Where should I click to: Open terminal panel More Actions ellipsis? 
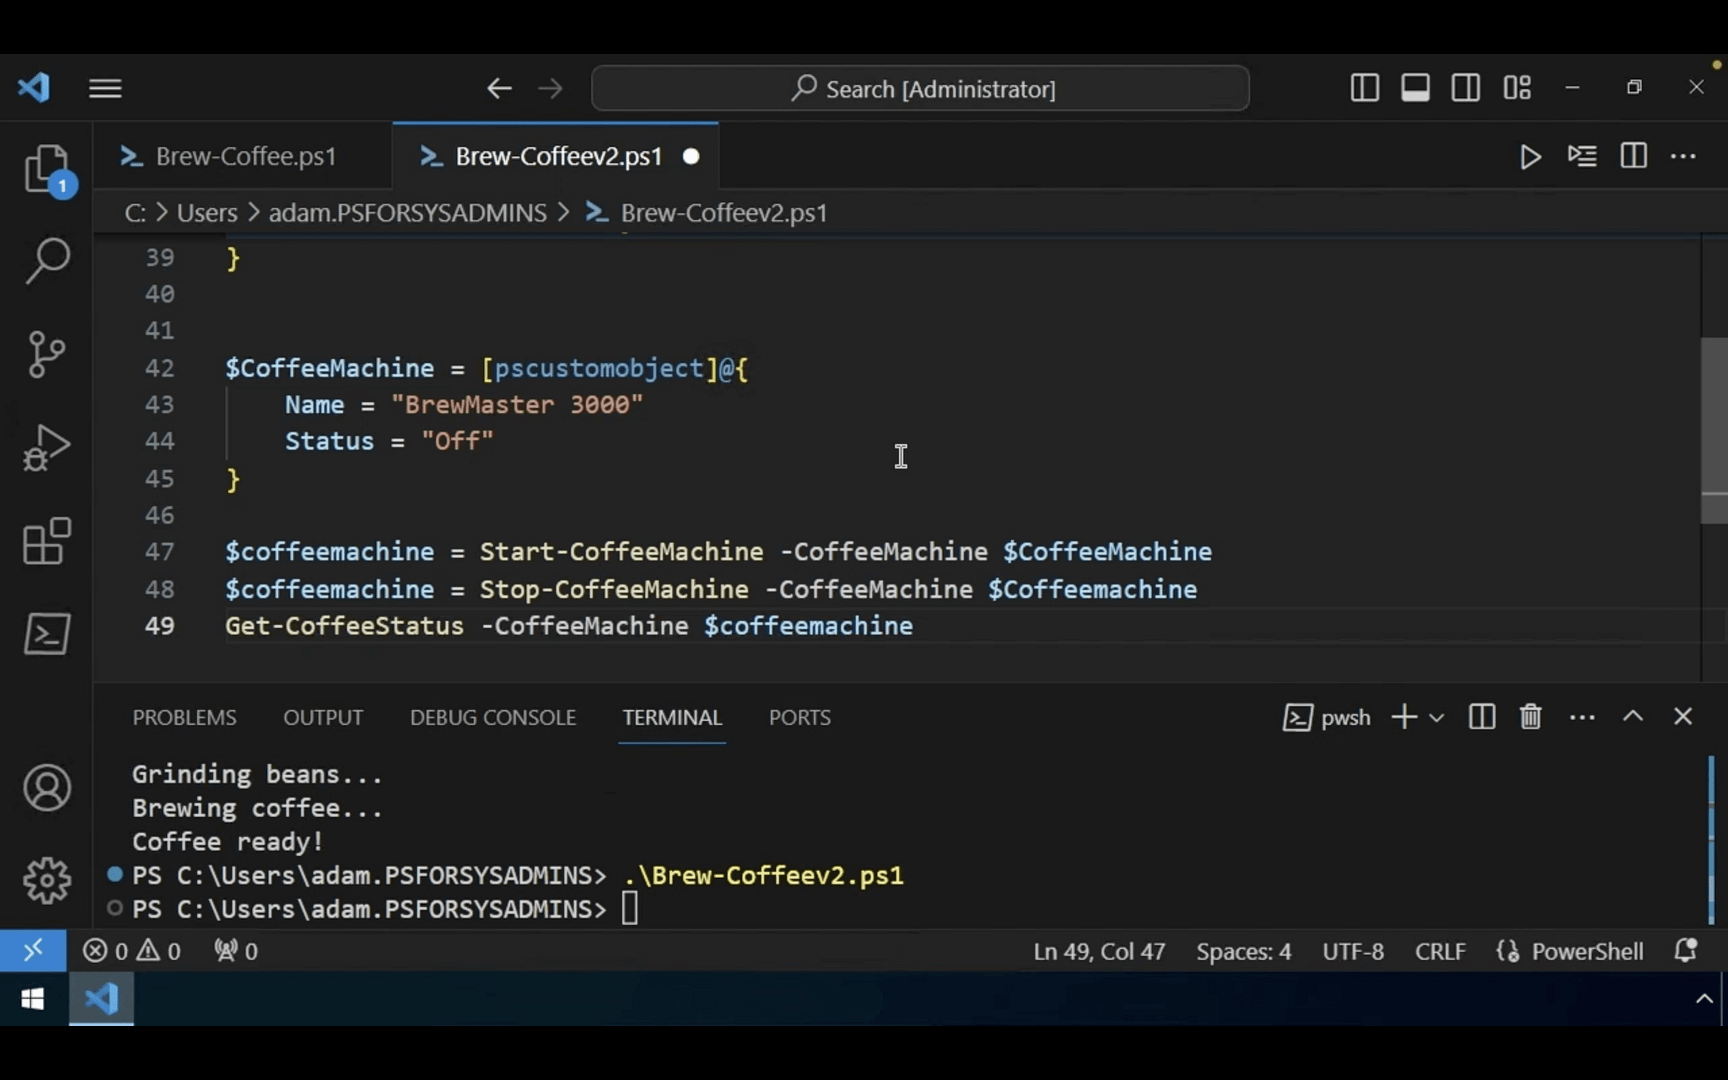(x=1582, y=717)
